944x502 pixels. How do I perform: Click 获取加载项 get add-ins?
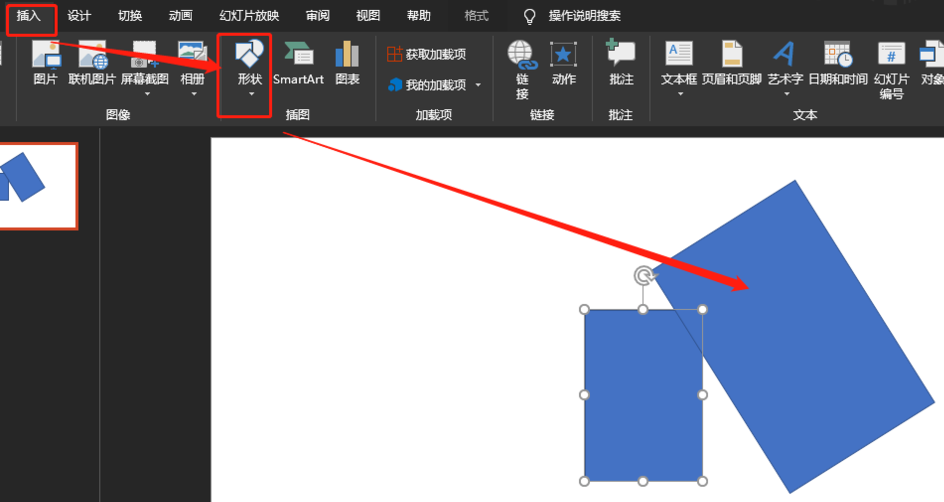pyautogui.click(x=426, y=54)
